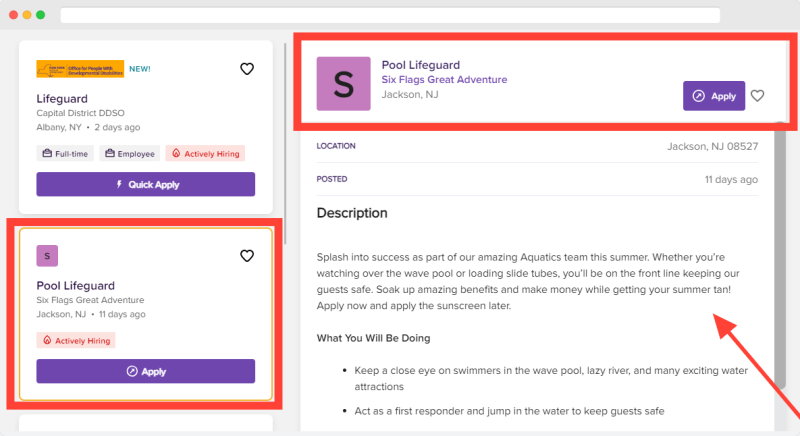
Task: Click Actively Hiring tag on Lifeguard card
Action: pos(205,153)
